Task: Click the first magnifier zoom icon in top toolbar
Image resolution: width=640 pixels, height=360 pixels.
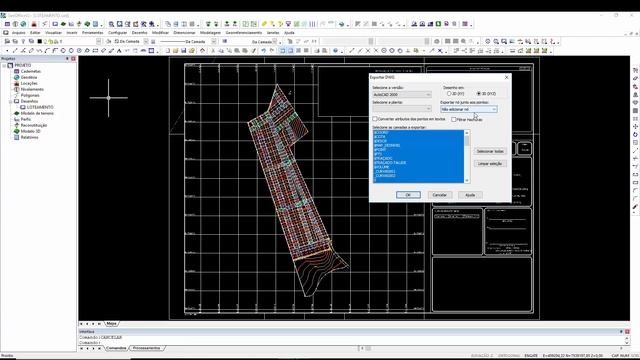Action: click(111, 24)
